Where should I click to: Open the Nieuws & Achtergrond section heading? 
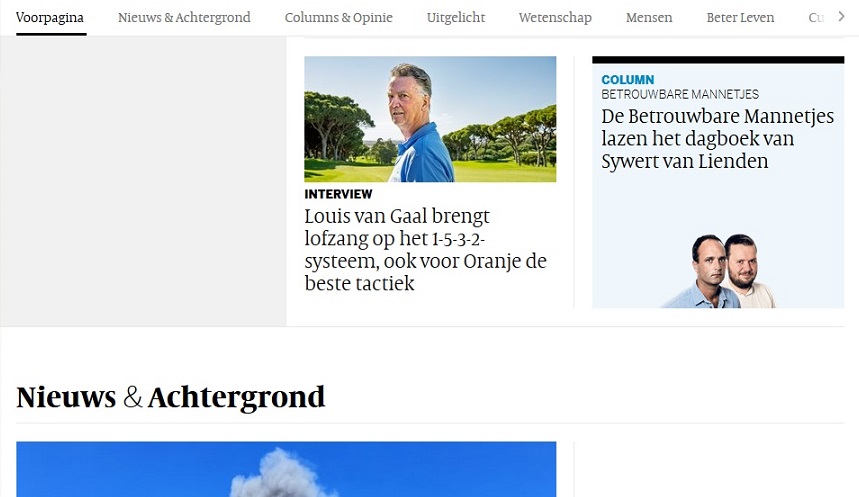(170, 397)
